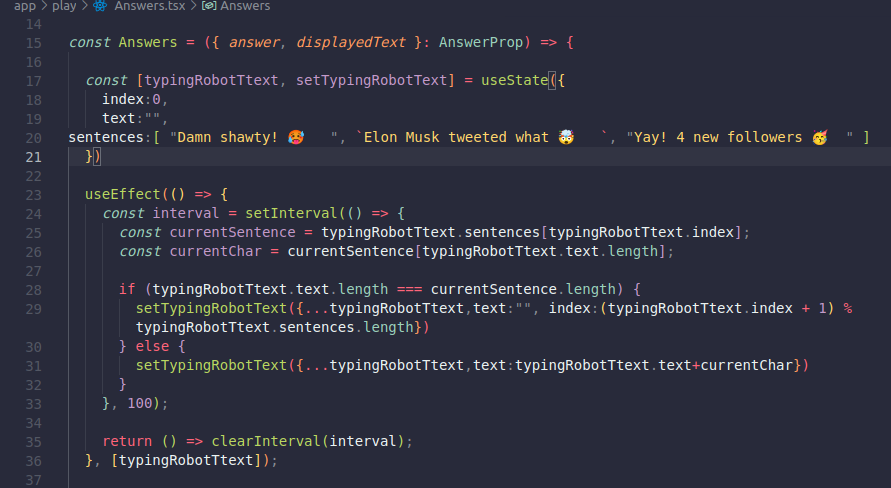The image size is (891, 488).
Task: Click the 'else' keyword on line 30
Action: tap(152, 346)
